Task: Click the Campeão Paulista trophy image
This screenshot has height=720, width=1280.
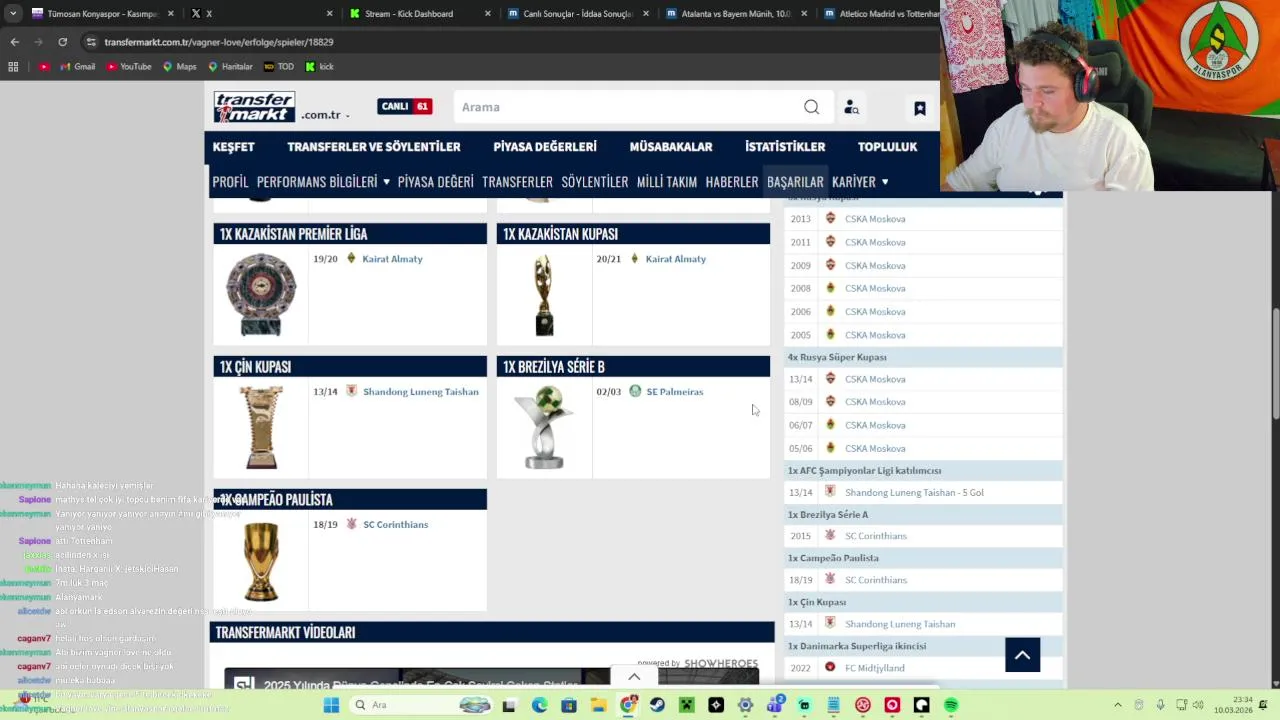Action: click(x=261, y=561)
